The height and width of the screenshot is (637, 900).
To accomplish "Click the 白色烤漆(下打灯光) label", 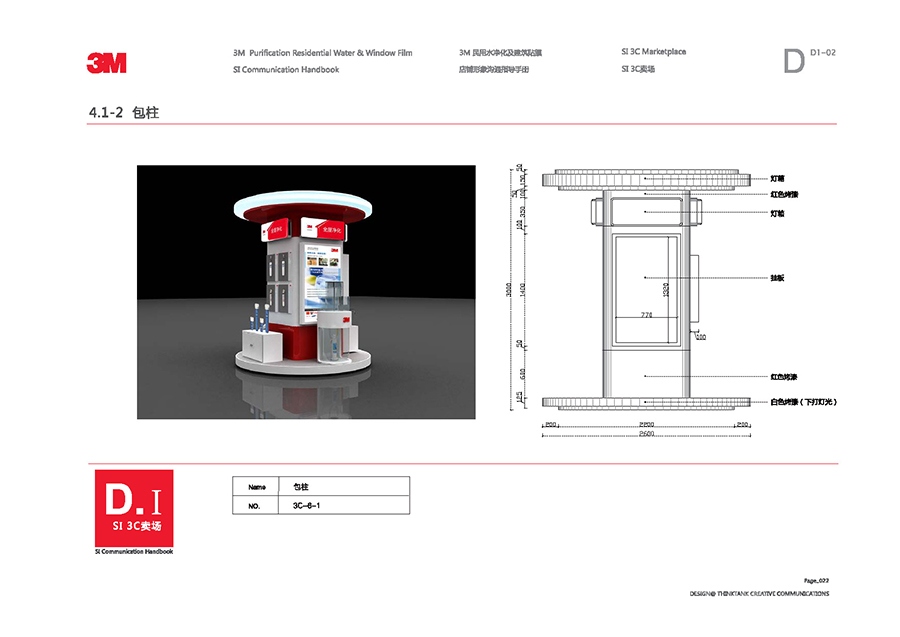I will 804,402.
